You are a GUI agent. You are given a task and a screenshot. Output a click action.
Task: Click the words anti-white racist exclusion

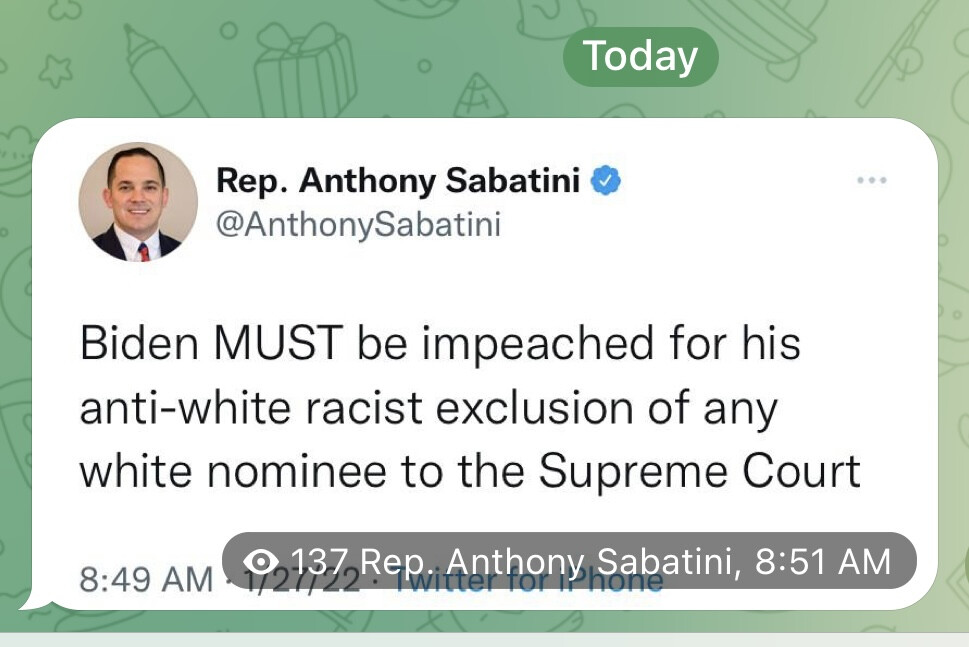pyautogui.click(x=357, y=408)
